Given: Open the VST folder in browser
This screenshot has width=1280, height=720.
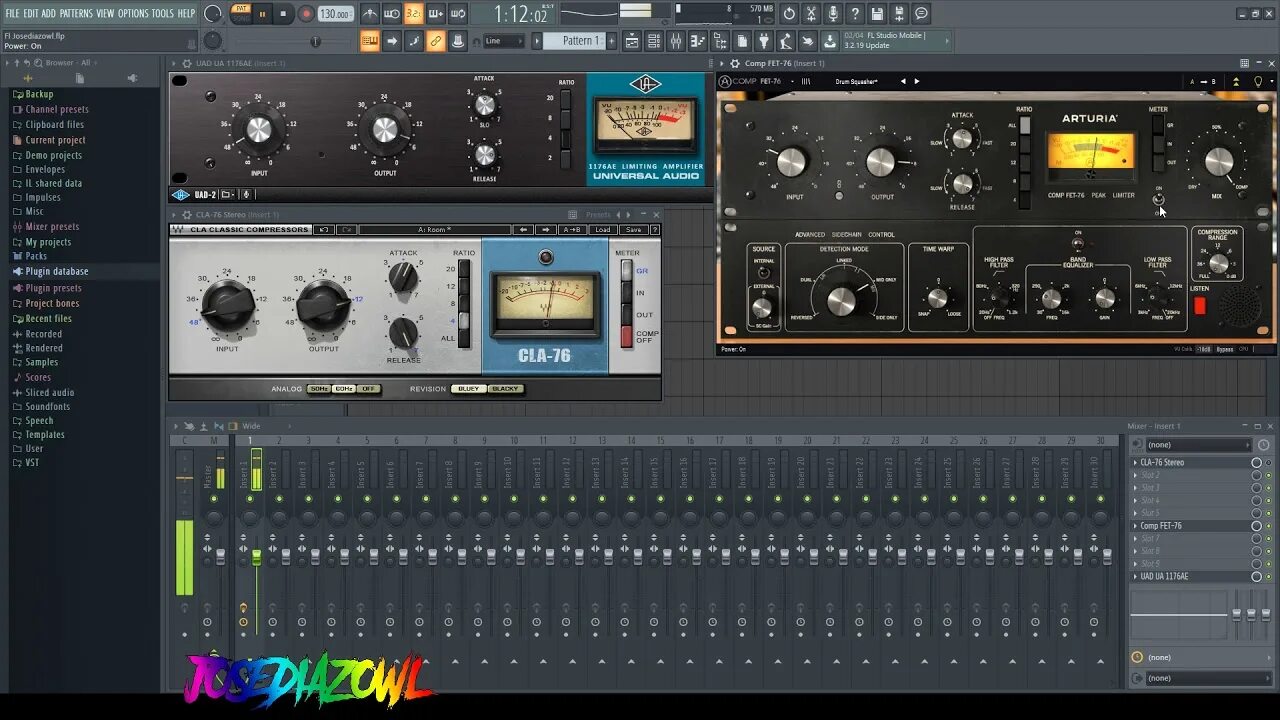Looking at the screenshot, I should (32, 462).
